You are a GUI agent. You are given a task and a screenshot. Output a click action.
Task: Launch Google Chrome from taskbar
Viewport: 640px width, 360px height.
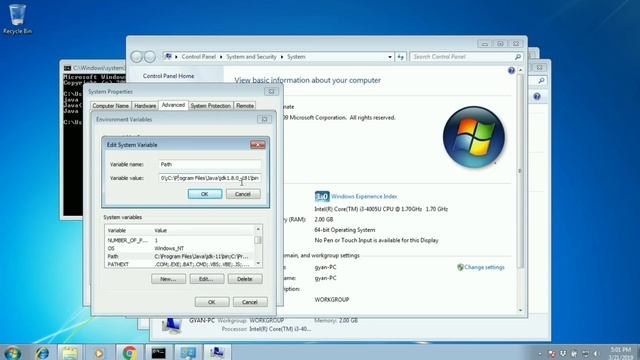[x=129, y=353]
